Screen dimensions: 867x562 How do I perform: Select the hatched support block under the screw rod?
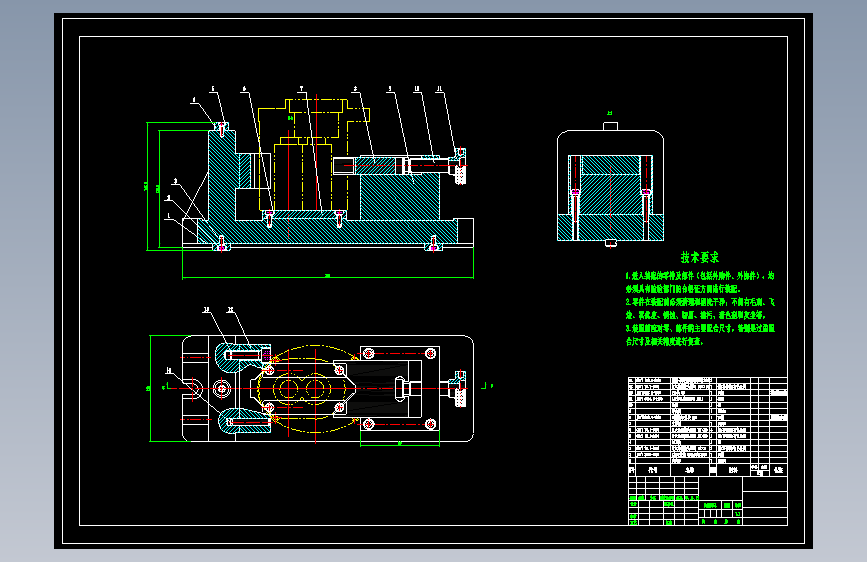[400, 197]
